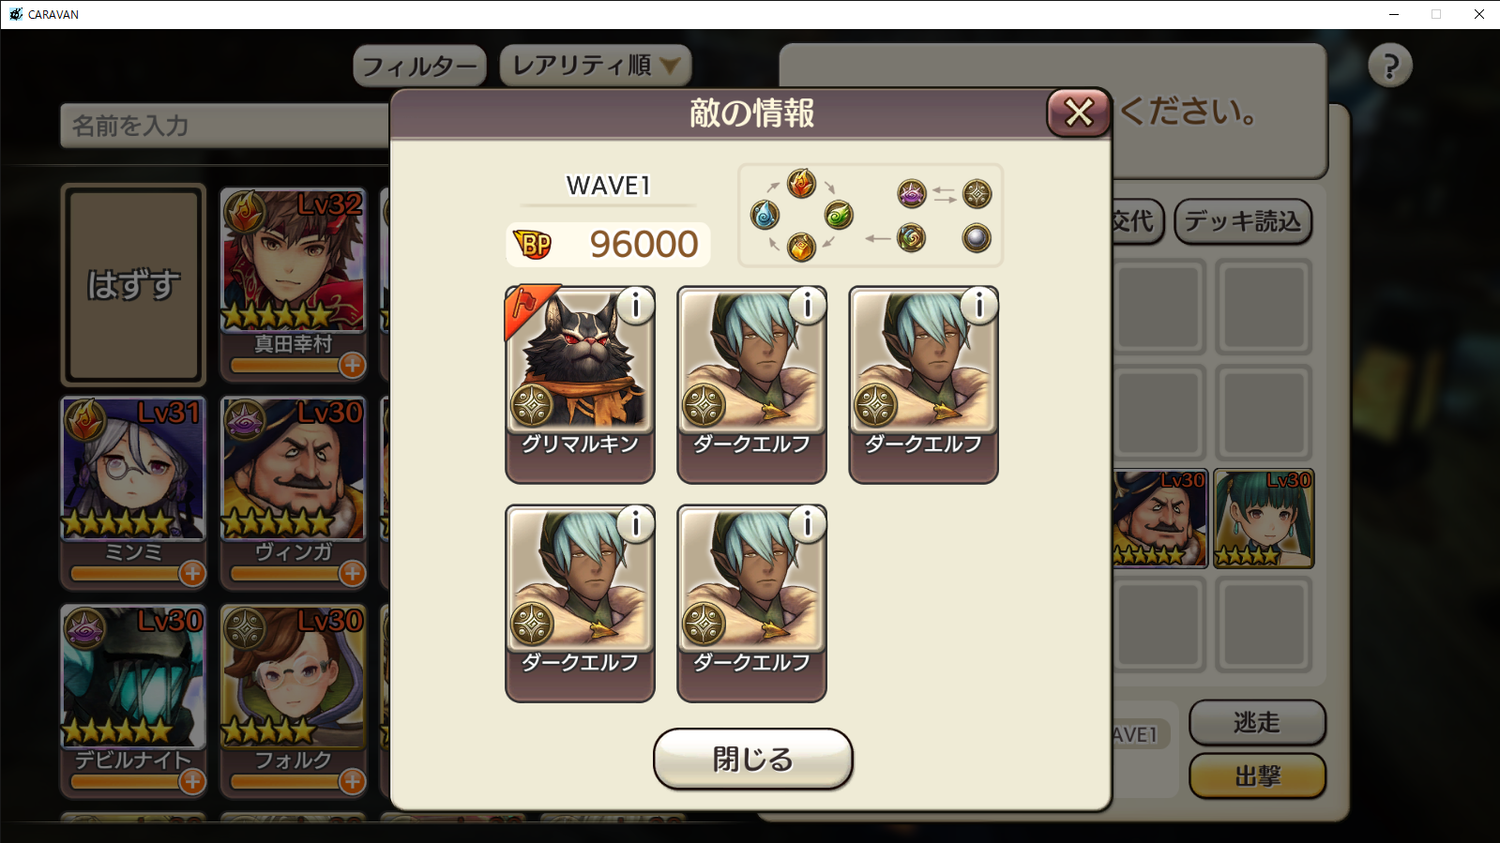The image size is (1500, 843).
Task: Click the デッキ読込 deck load button
Action: [1243, 221]
